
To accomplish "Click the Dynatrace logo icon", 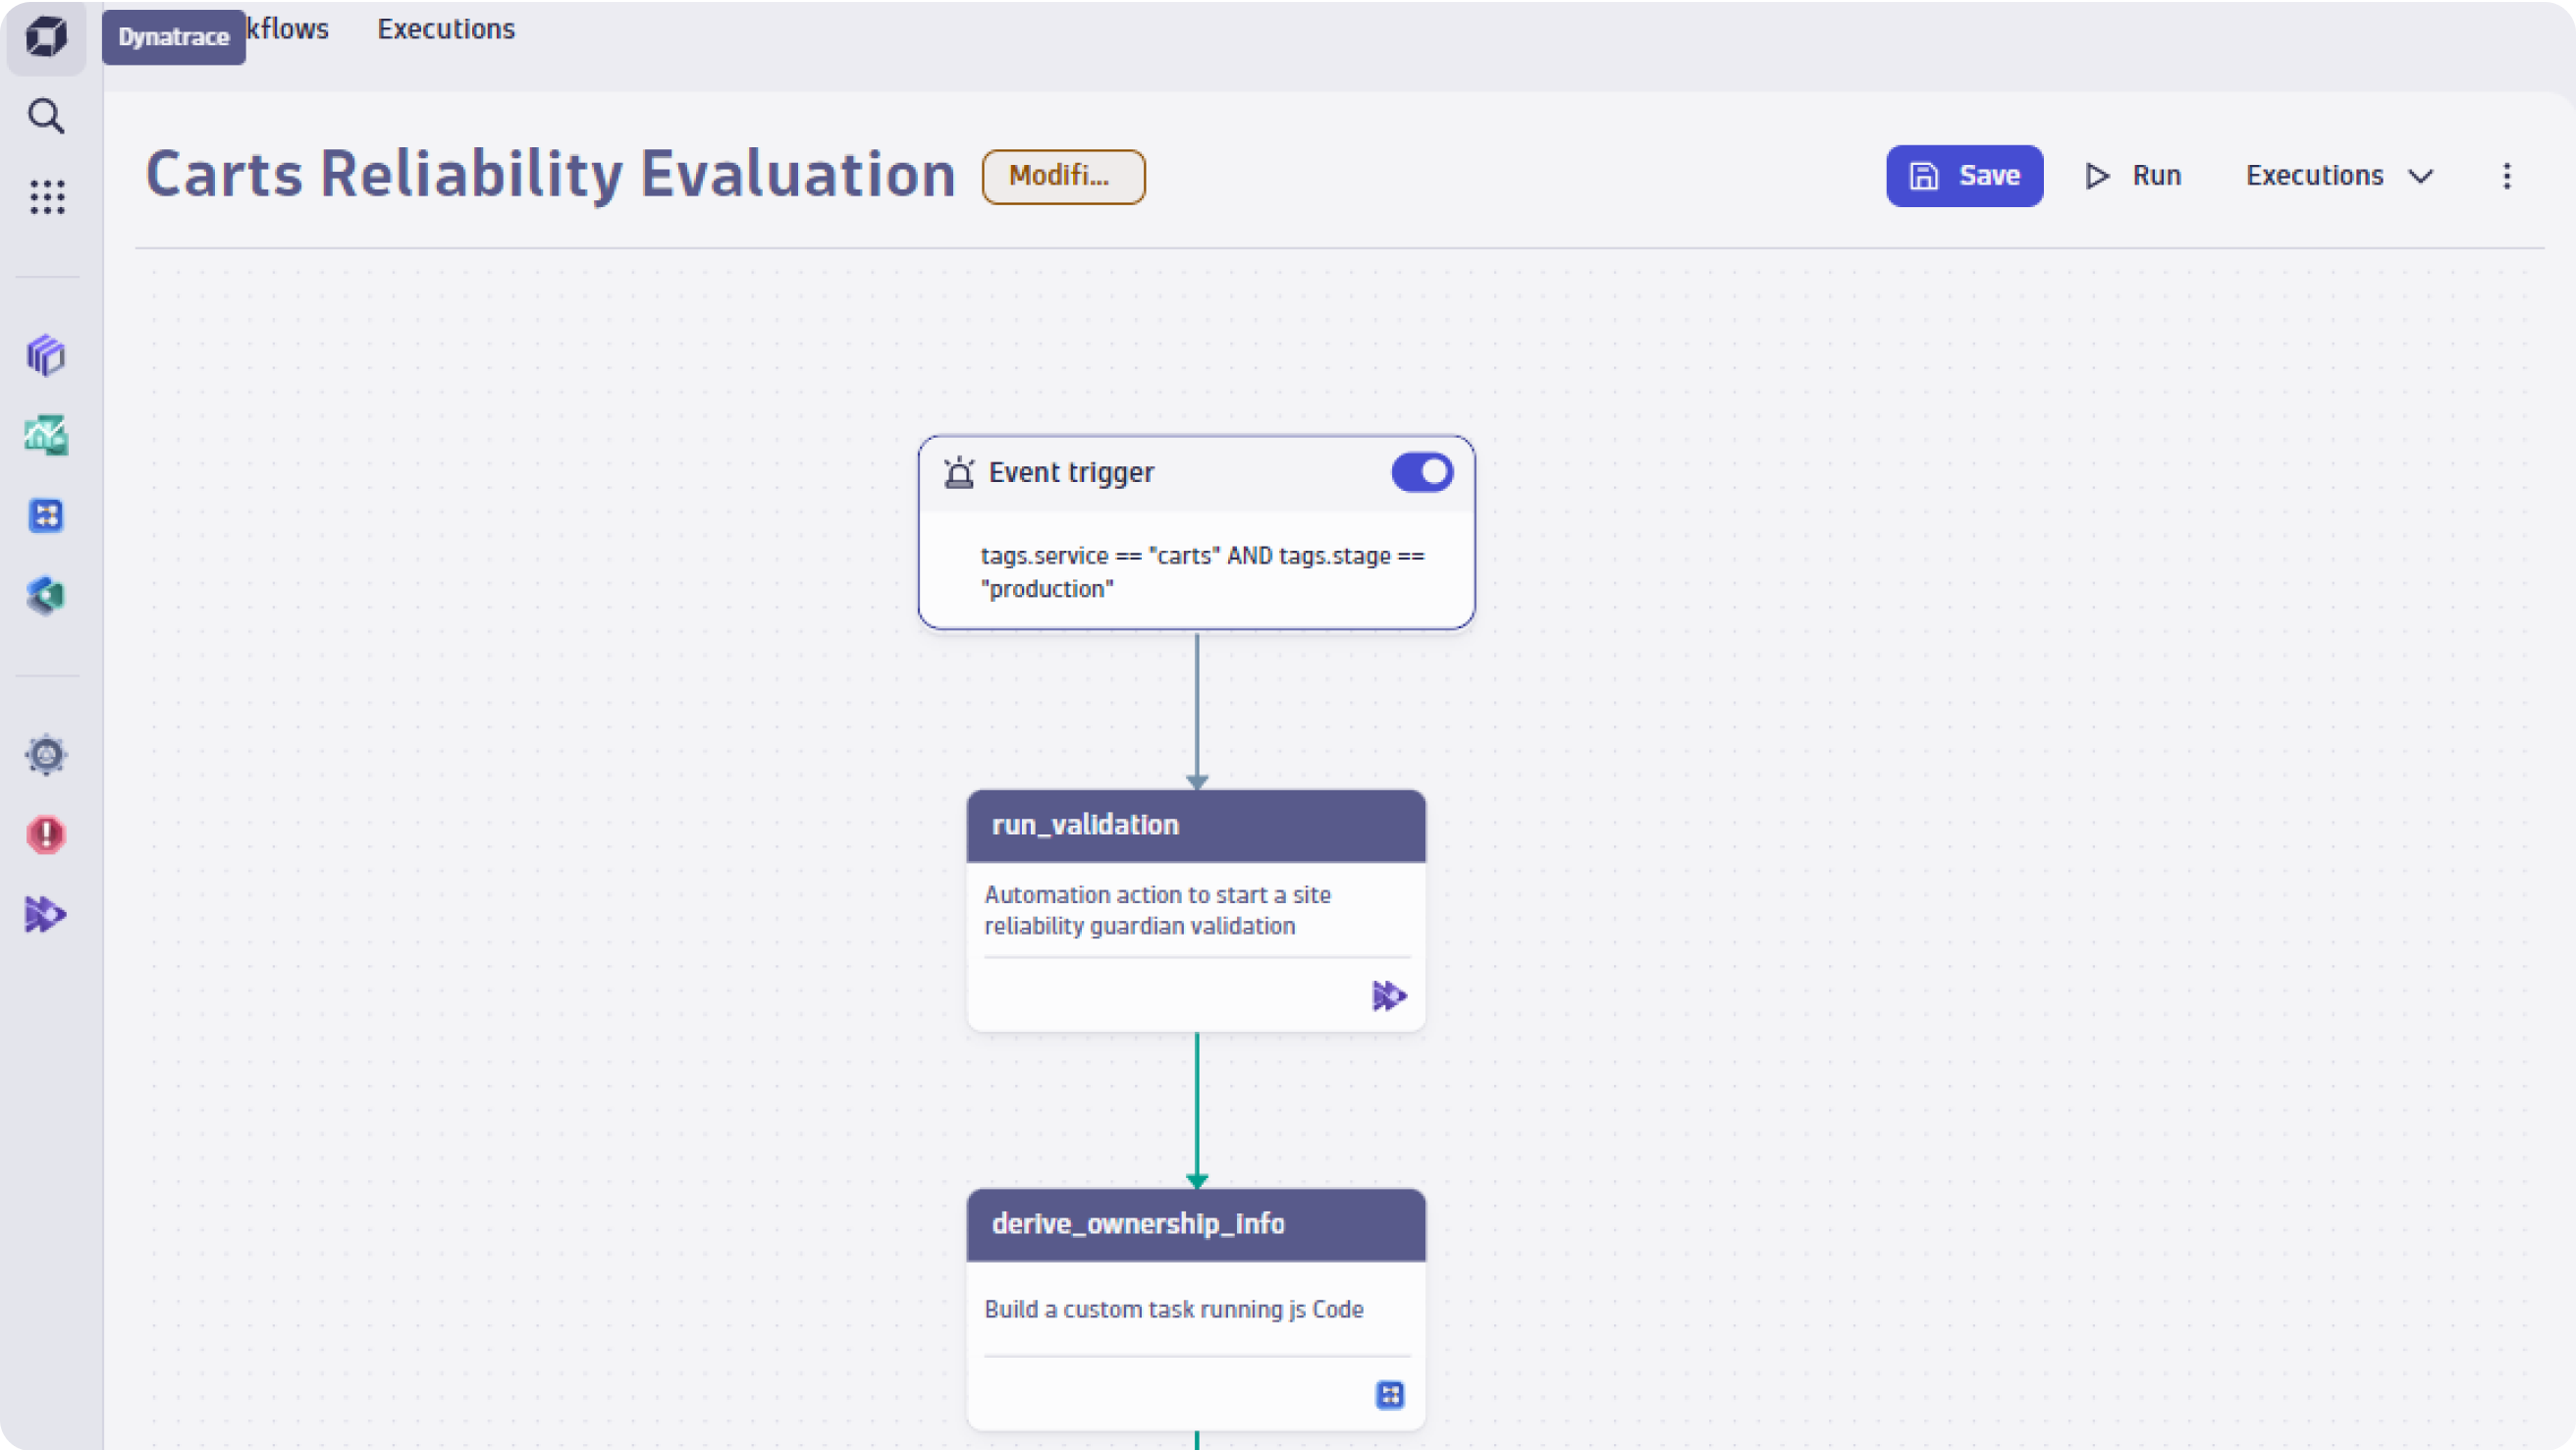I will pyautogui.click(x=46, y=38).
